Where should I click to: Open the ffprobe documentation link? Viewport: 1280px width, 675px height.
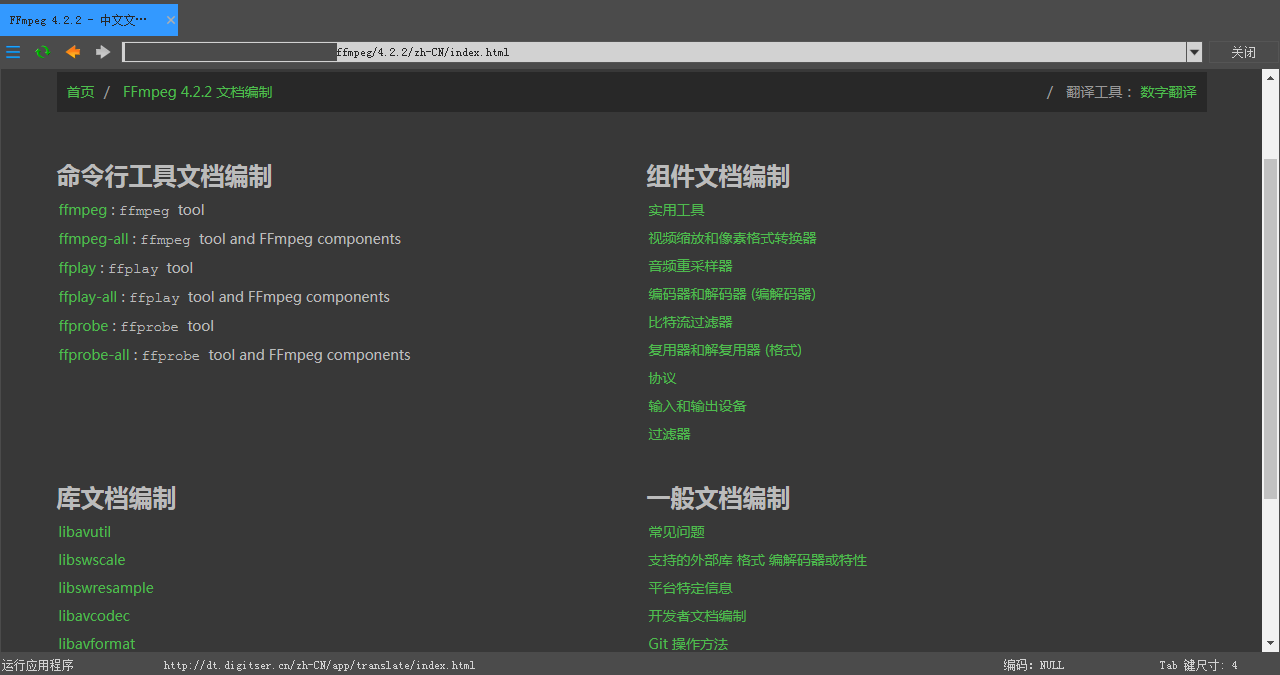83,326
